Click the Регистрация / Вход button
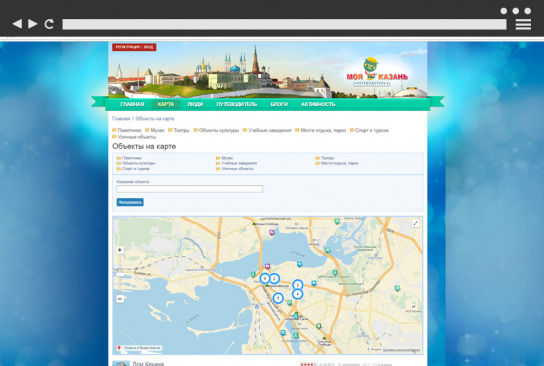544x366 pixels. (134, 47)
